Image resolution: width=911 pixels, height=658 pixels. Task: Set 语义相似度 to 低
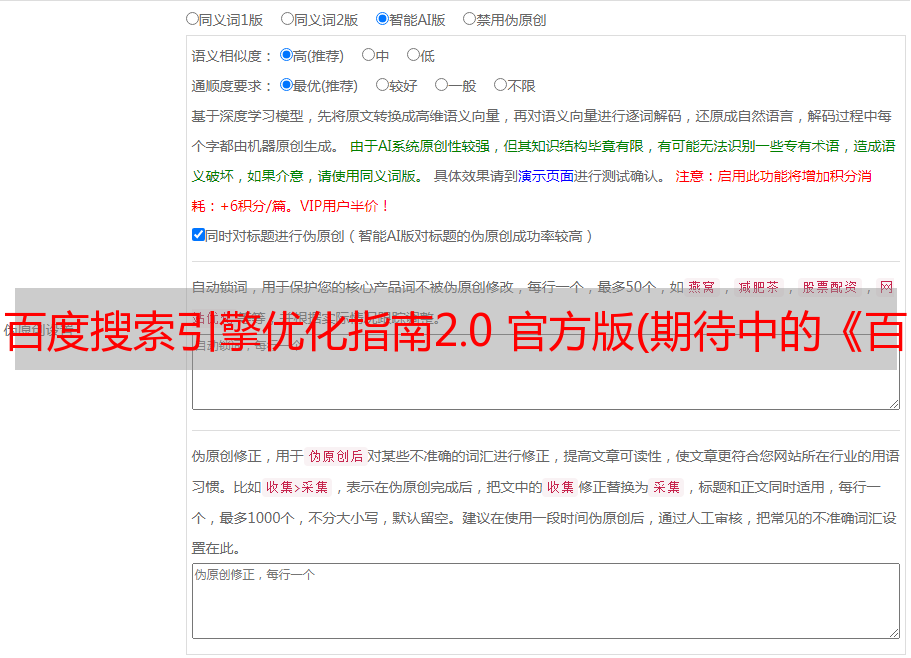(x=413, y=55)
